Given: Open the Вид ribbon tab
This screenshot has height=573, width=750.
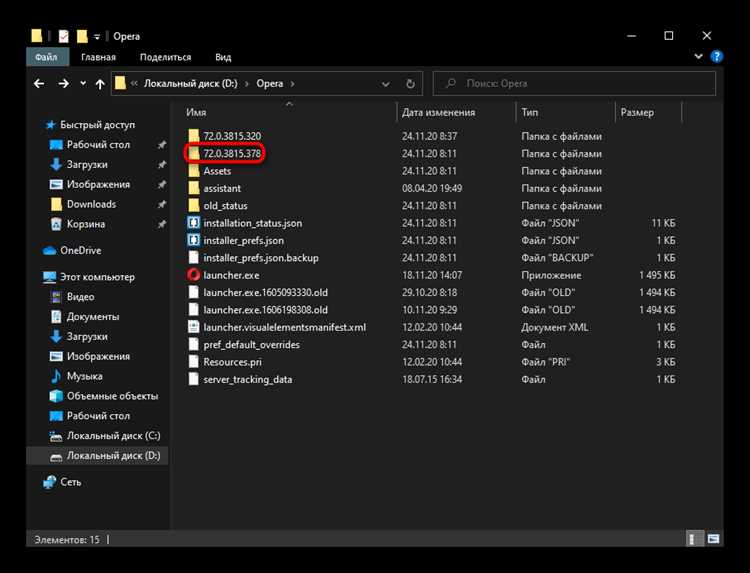Looking at the screenshot, I should (223, 57).
